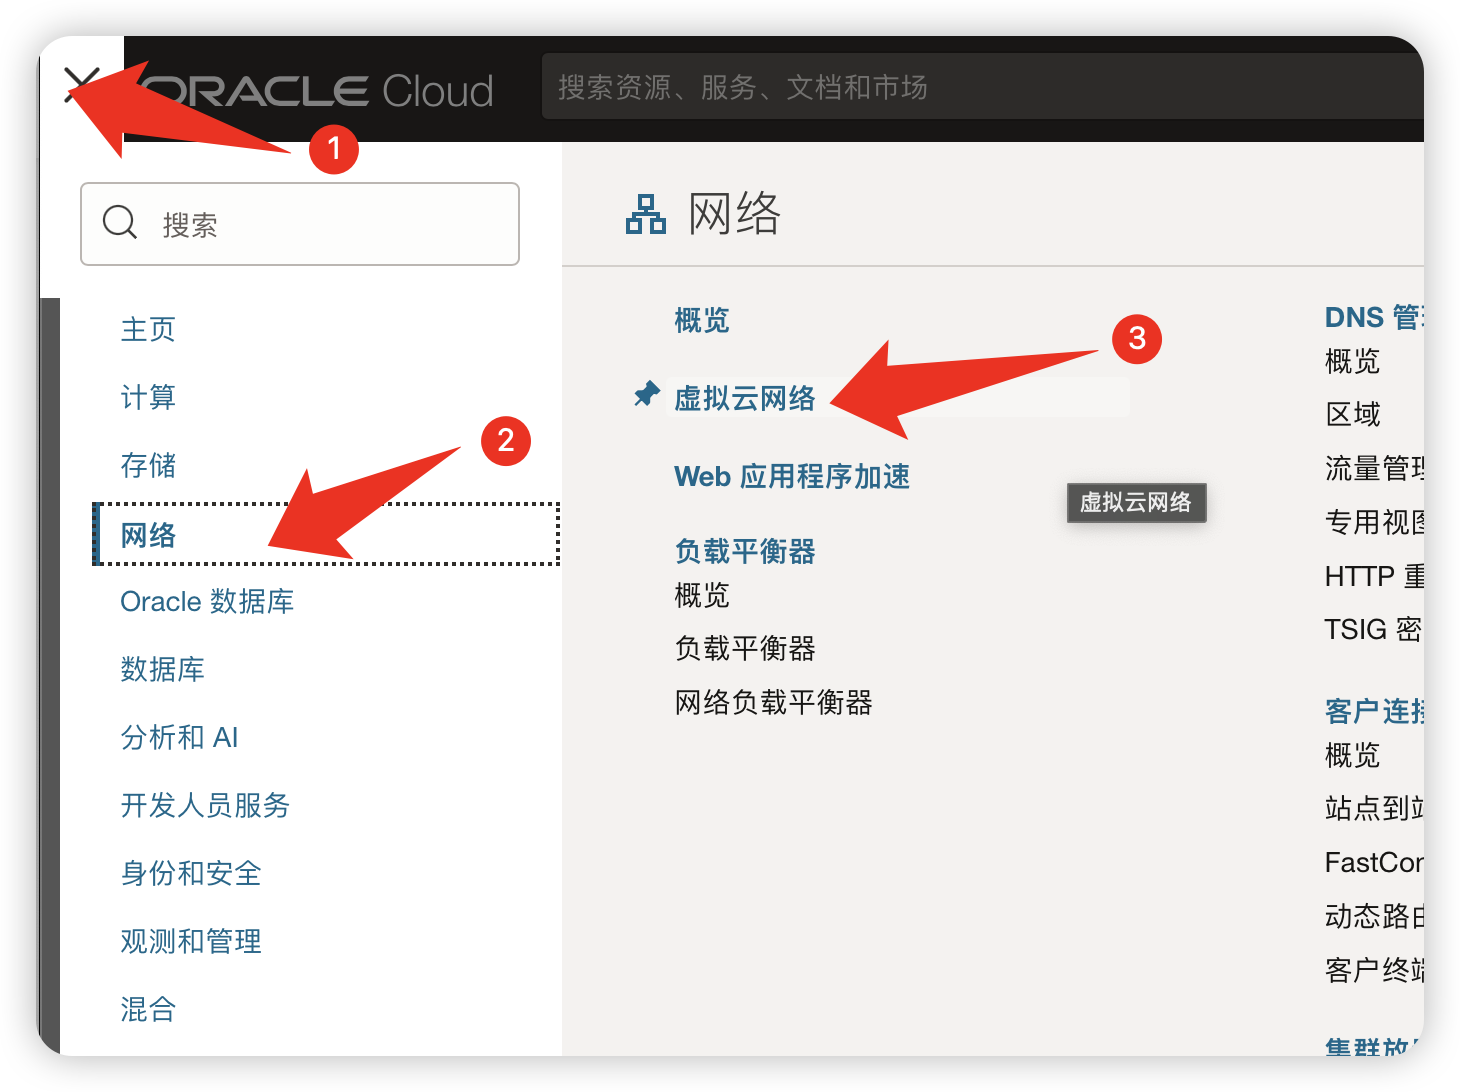Select 观测和管理 menu entry
Image resolution: width=1460 pixels, height=1092 pixels.
pyautogui.click(x=190, y=941)
